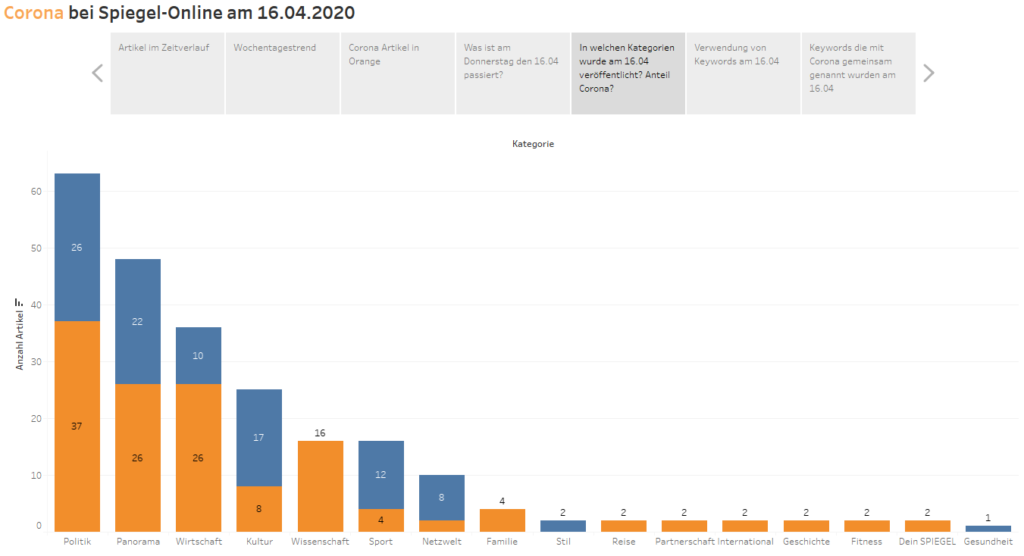Select the 'Verwendung von Keywords am 16.04' tab
This screenshot has width=1024, height=556.
(x=743, y=74)
